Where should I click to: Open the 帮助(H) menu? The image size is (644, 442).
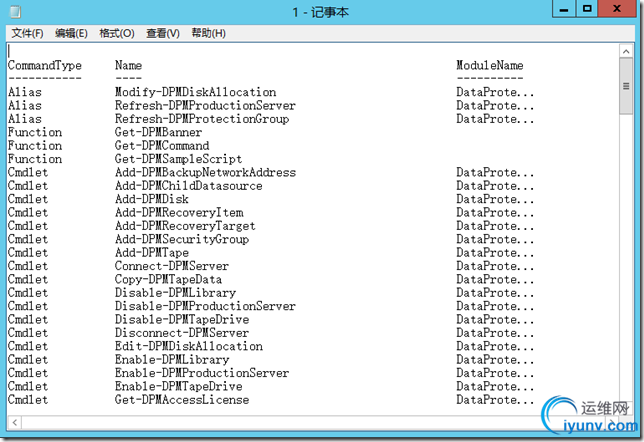point(208,33)
